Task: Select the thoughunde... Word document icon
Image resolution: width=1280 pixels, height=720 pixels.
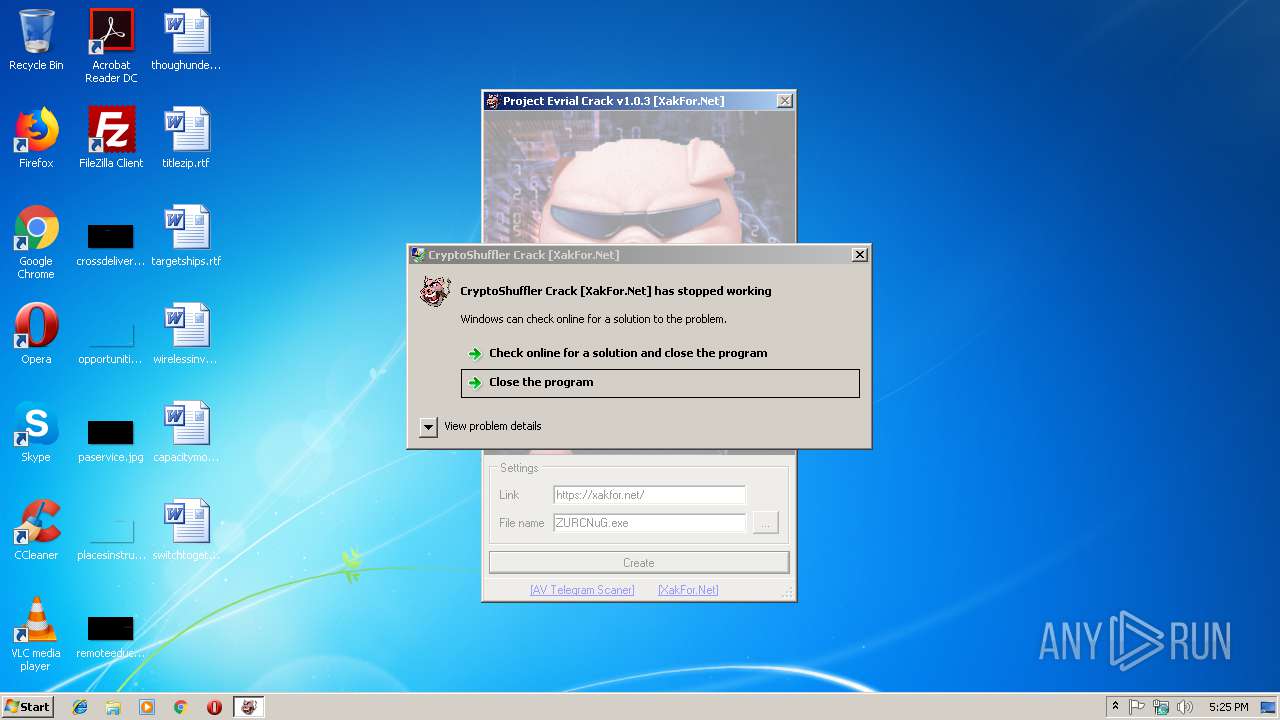Action: pos(186,40)
